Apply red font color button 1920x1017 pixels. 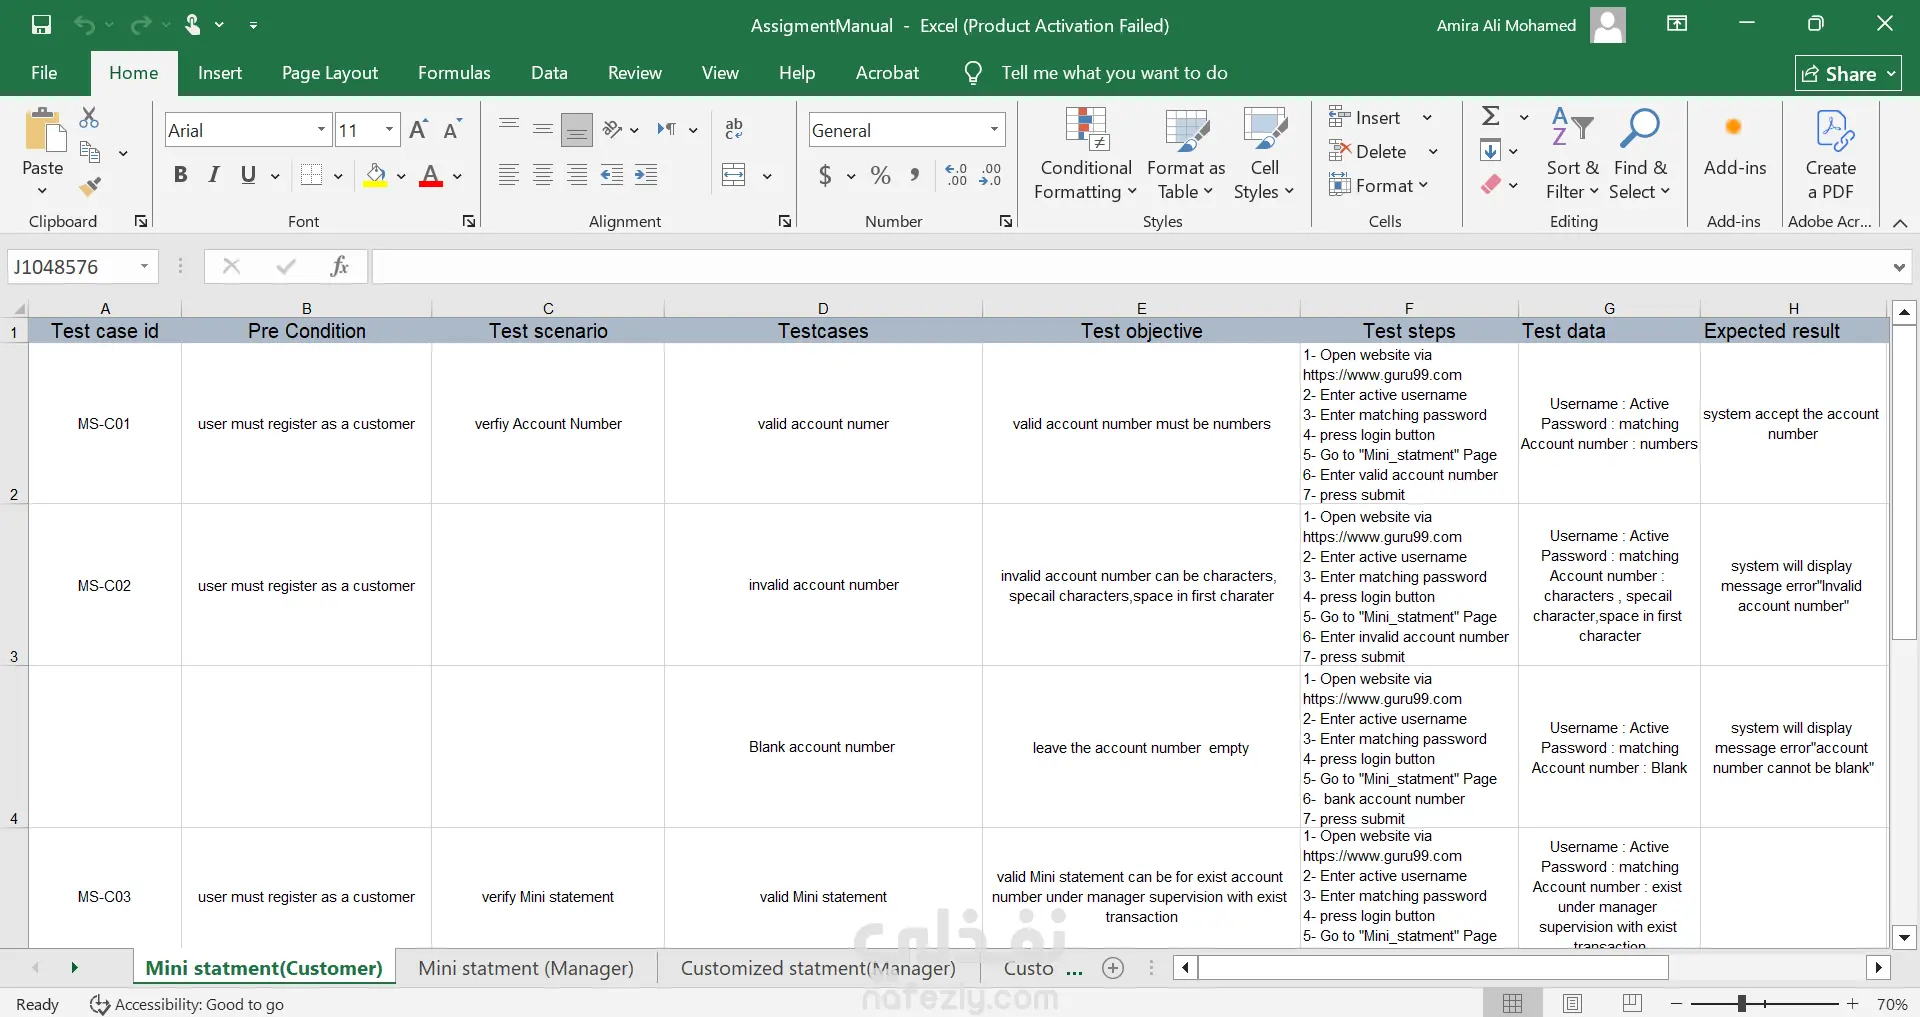point(431,176)
